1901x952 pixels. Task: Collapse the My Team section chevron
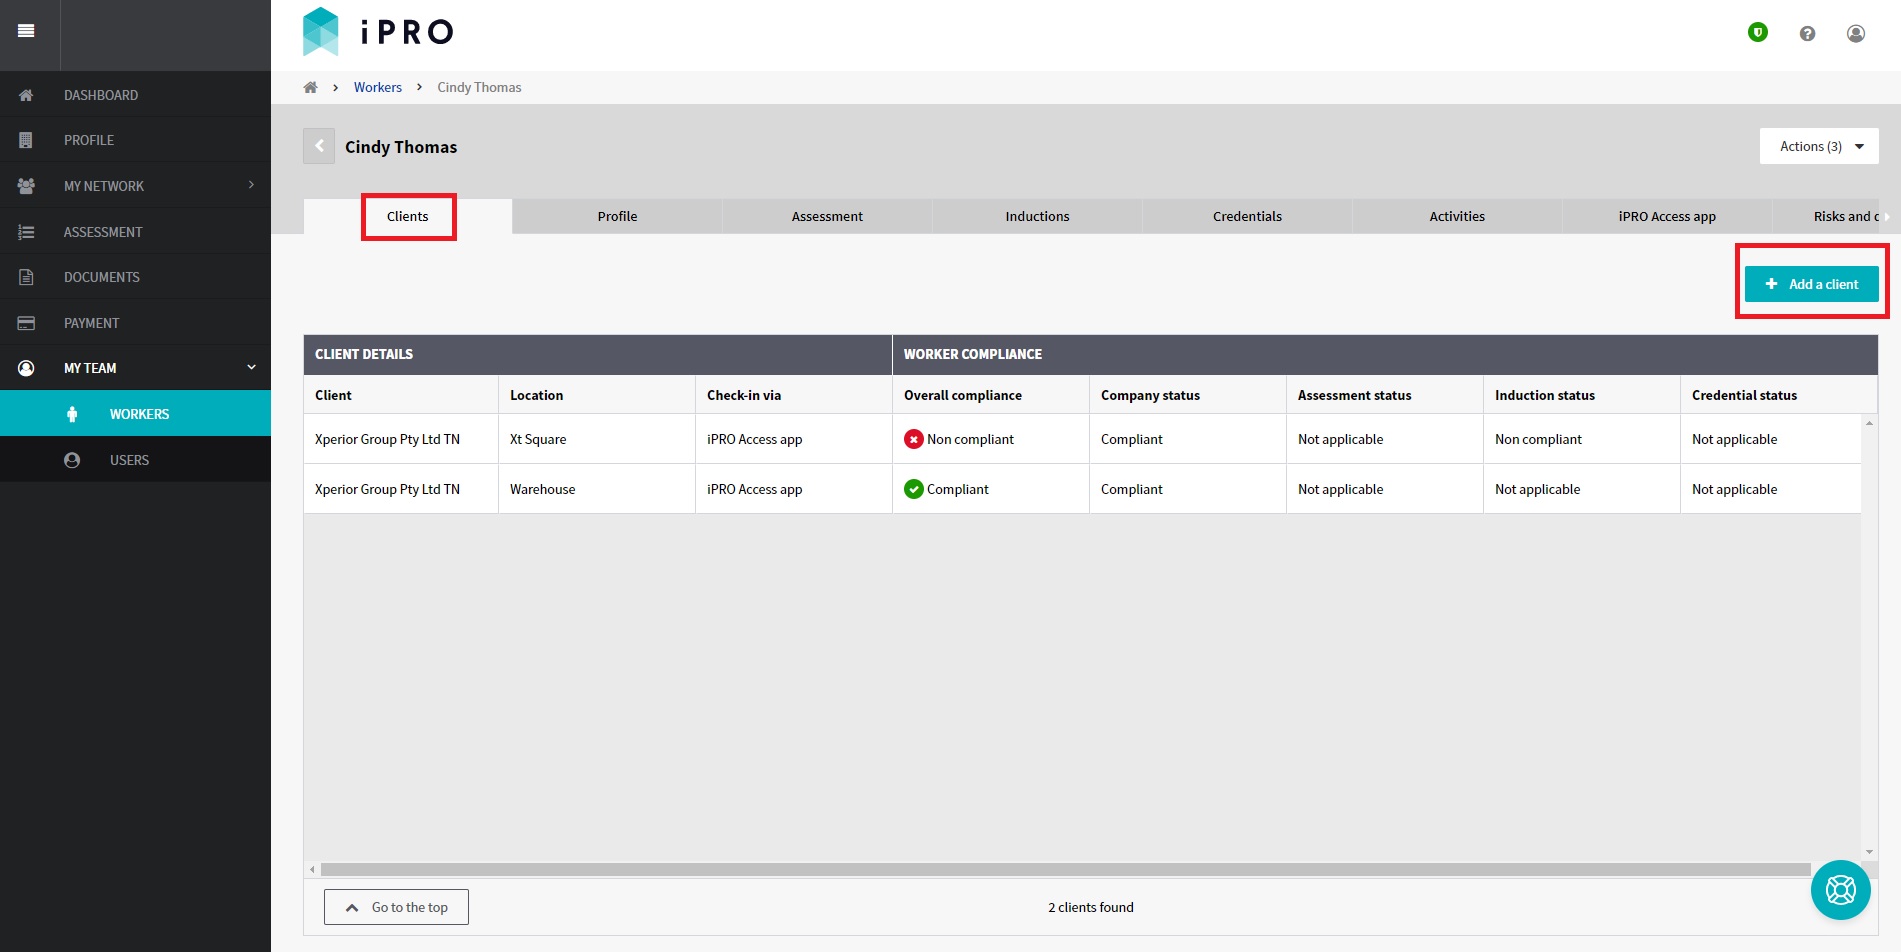(251, 368)
